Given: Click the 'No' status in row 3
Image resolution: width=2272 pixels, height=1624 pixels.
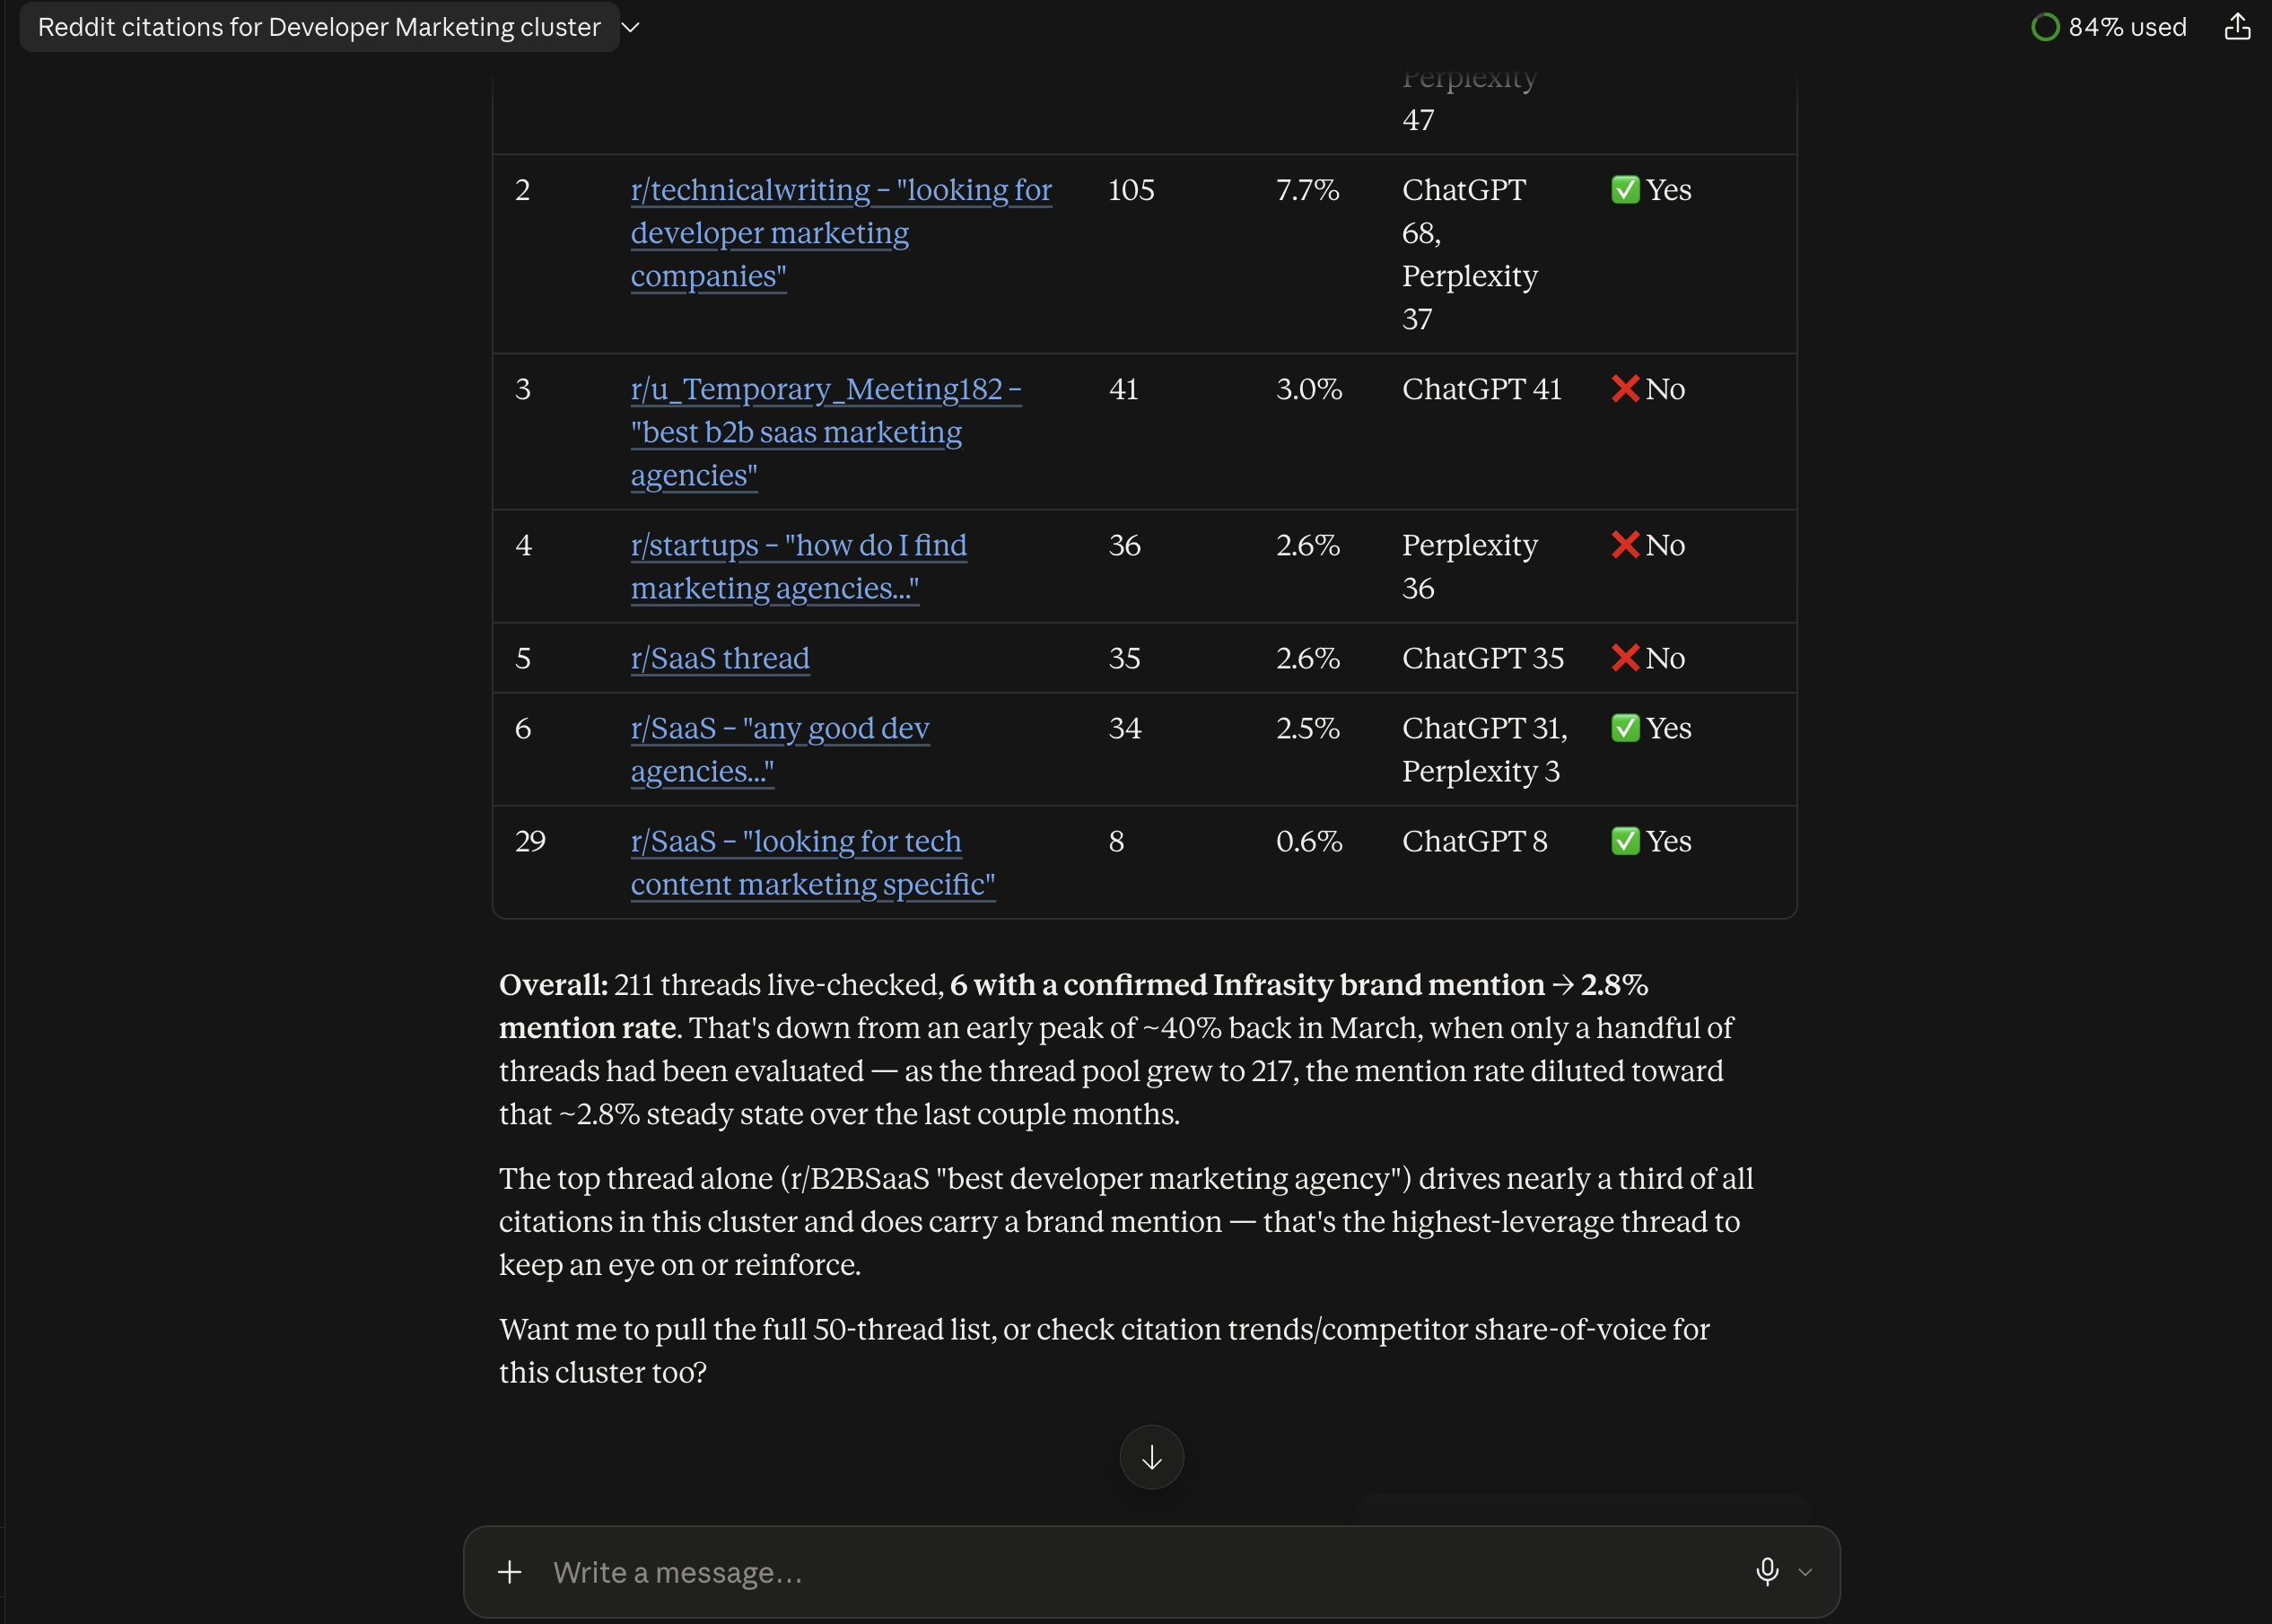Looking at the screenshot, I should [1648, 389].
